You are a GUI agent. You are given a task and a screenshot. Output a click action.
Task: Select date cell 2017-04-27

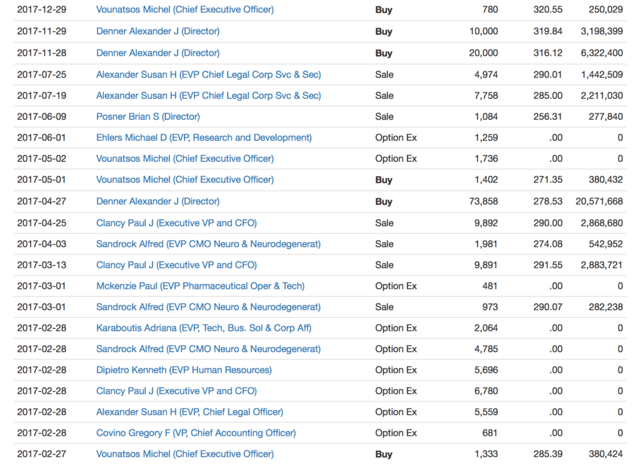[x=42, y=201]
